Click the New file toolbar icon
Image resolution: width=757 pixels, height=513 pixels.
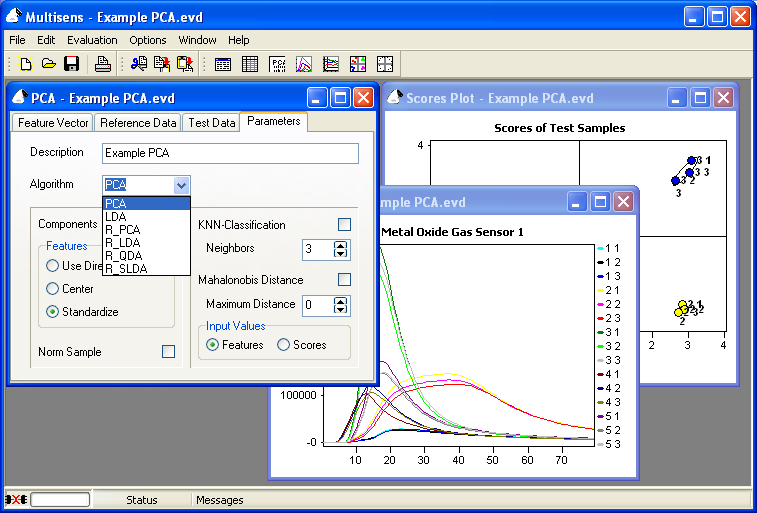[26, 64]
